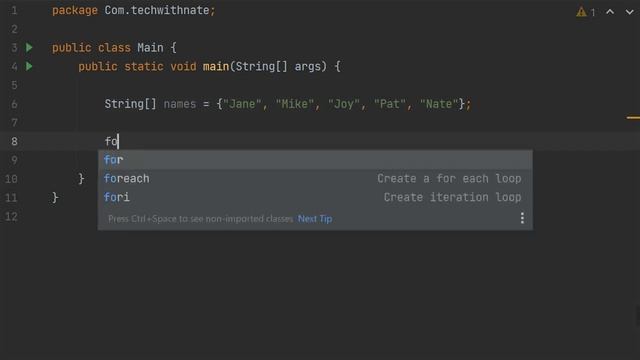Click the "Pat" string literal
640x360 pixels.
click(389, 104)
